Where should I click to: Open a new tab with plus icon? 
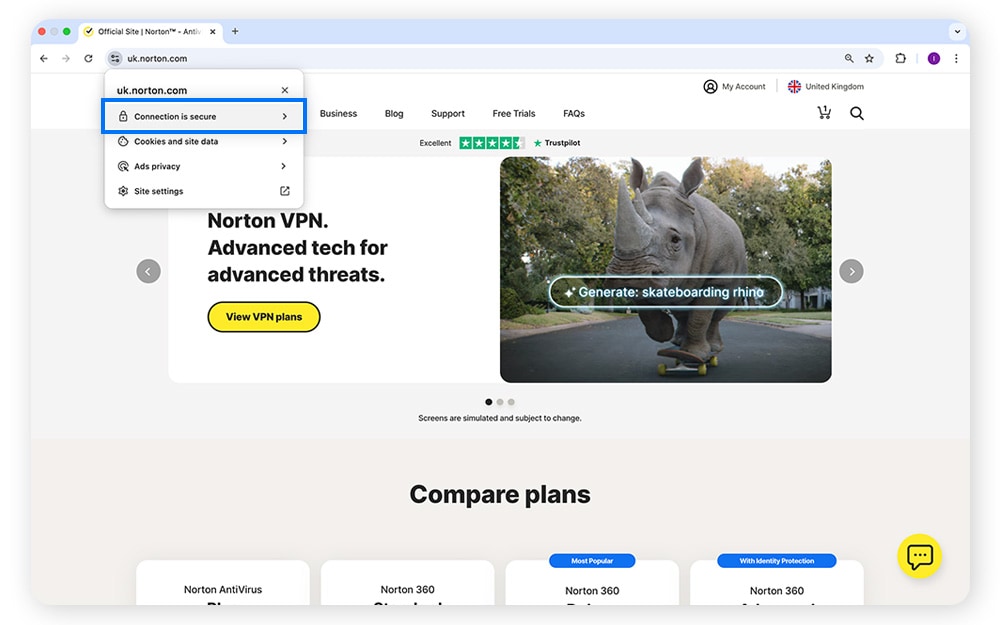pyautogui.click(x=235, y=31)
